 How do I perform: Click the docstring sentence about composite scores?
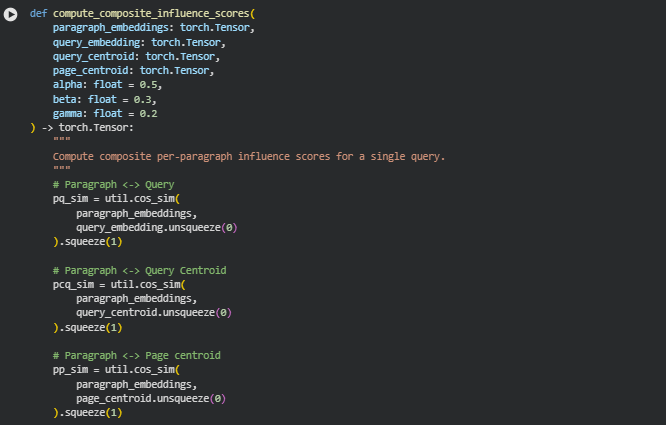(x=248, y=157)
